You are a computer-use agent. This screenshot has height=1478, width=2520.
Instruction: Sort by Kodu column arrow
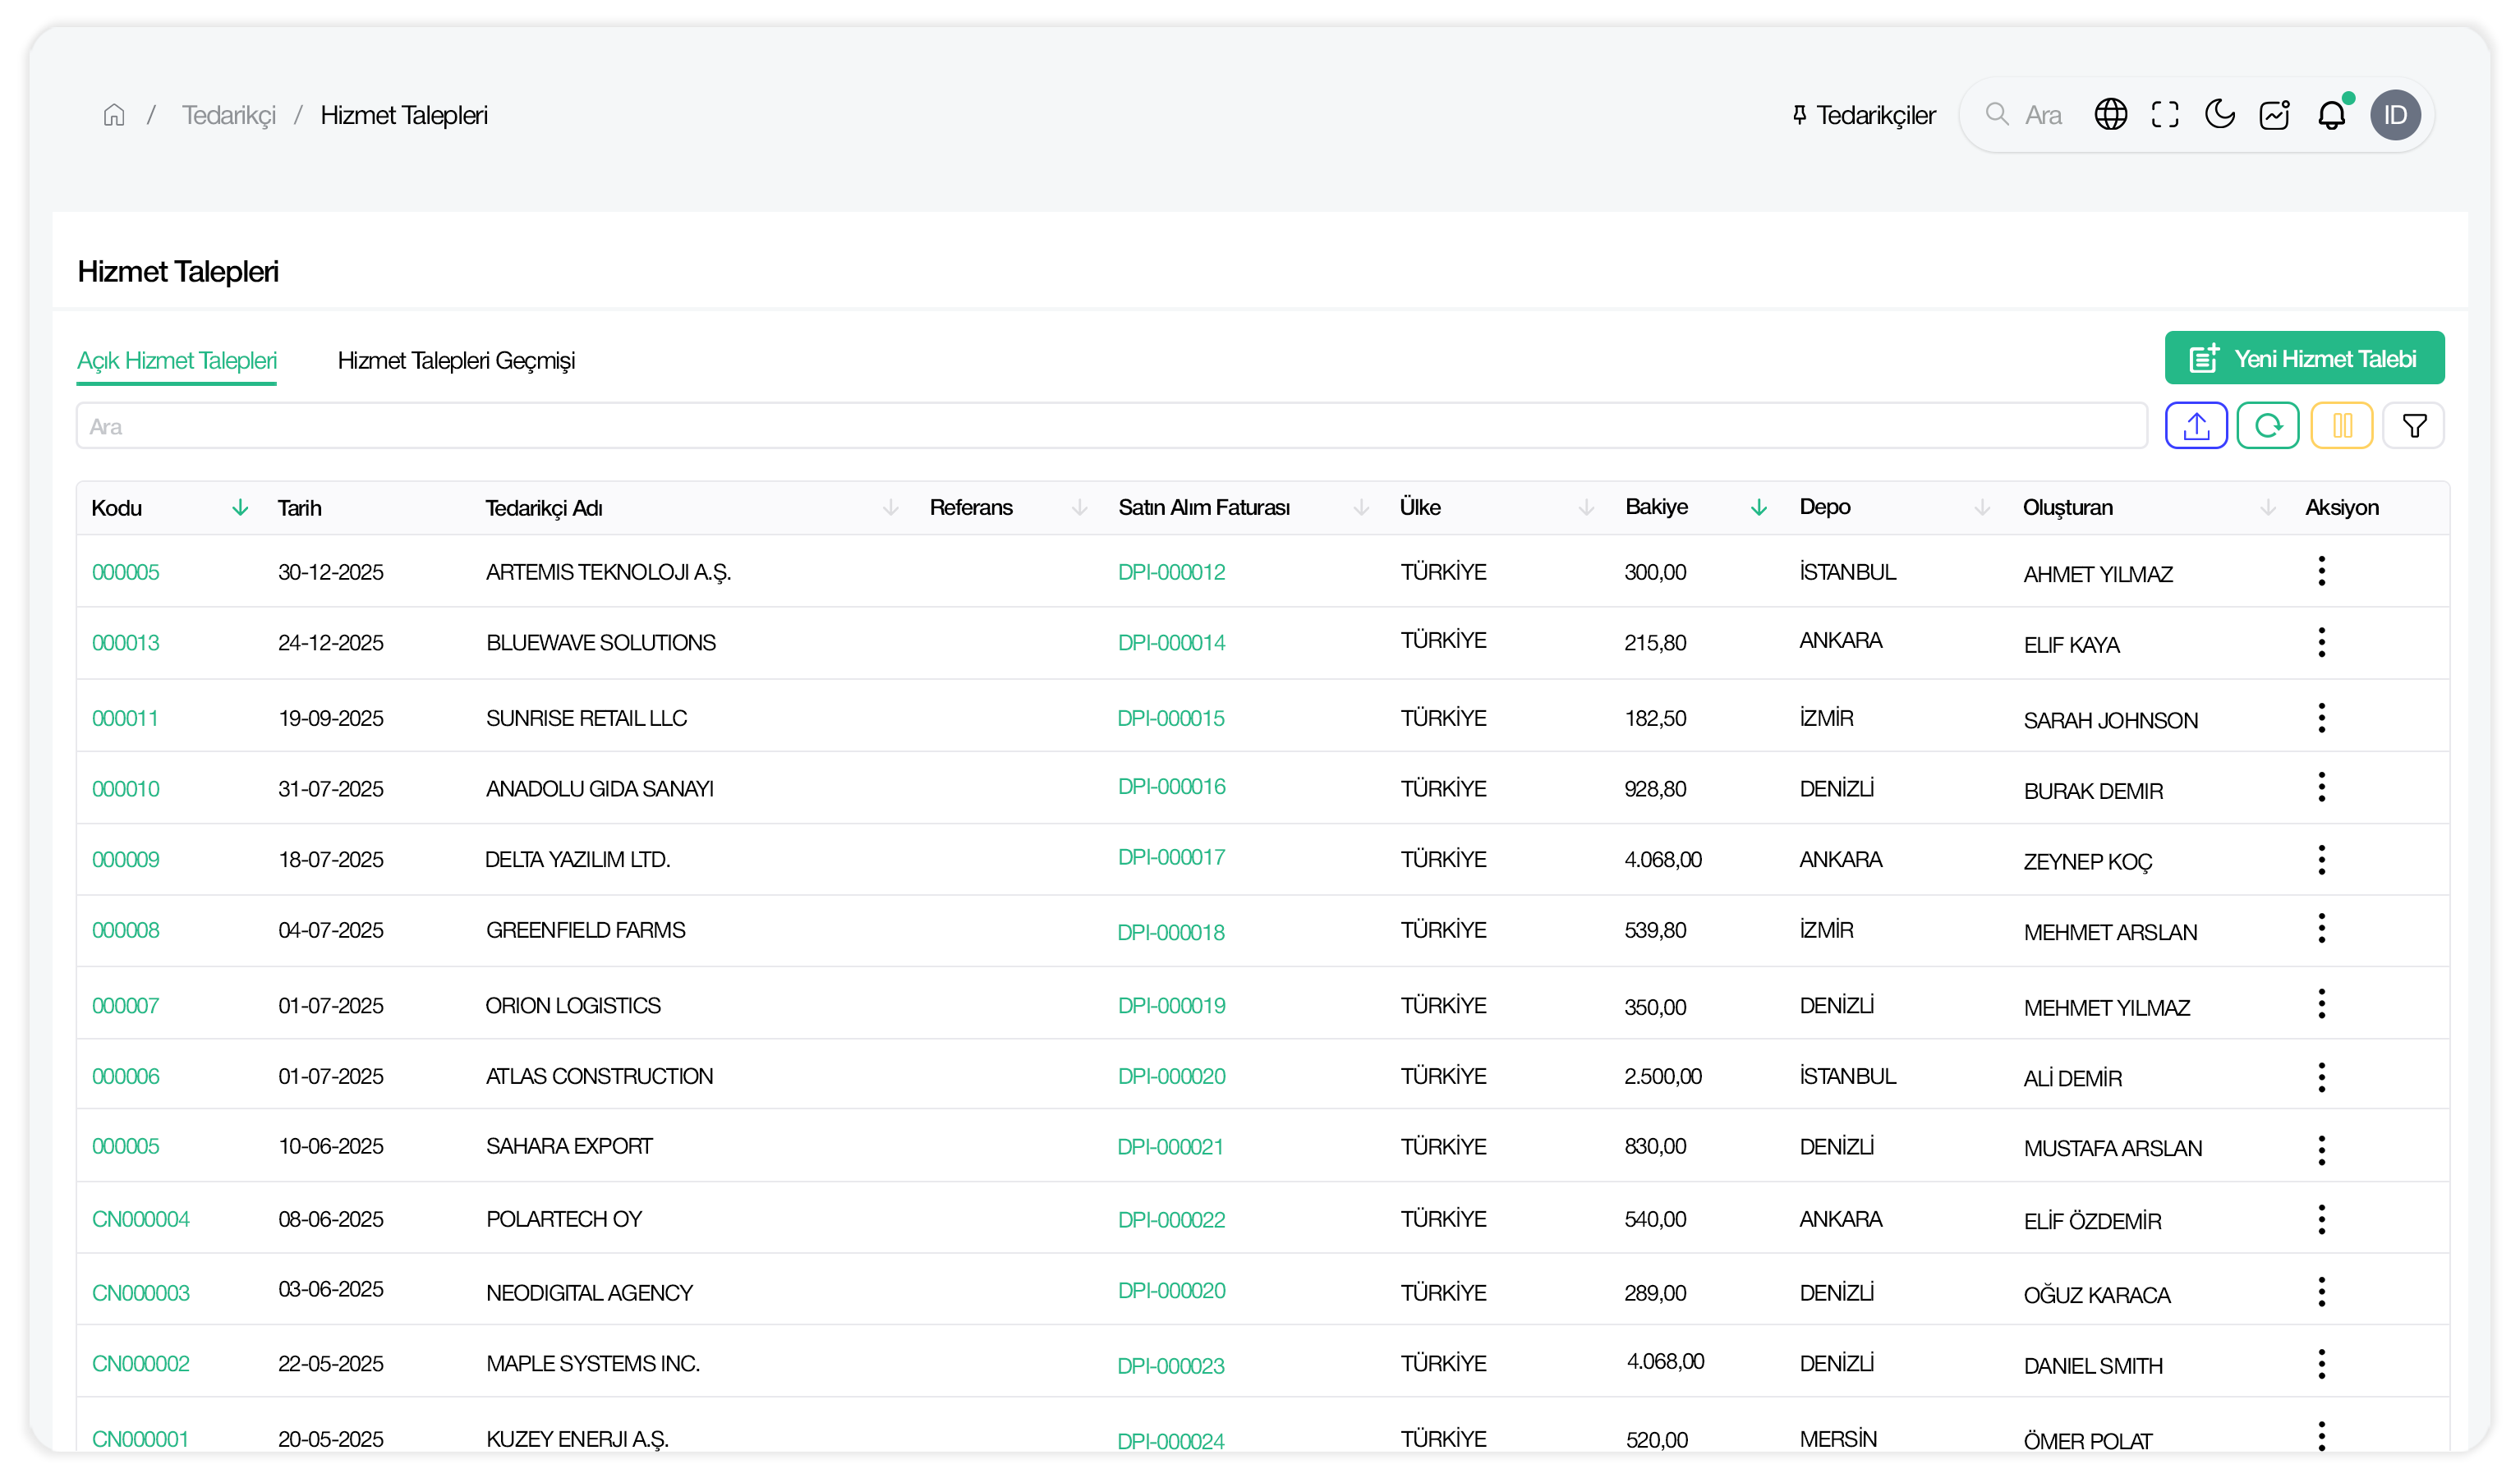pos(240,508)
